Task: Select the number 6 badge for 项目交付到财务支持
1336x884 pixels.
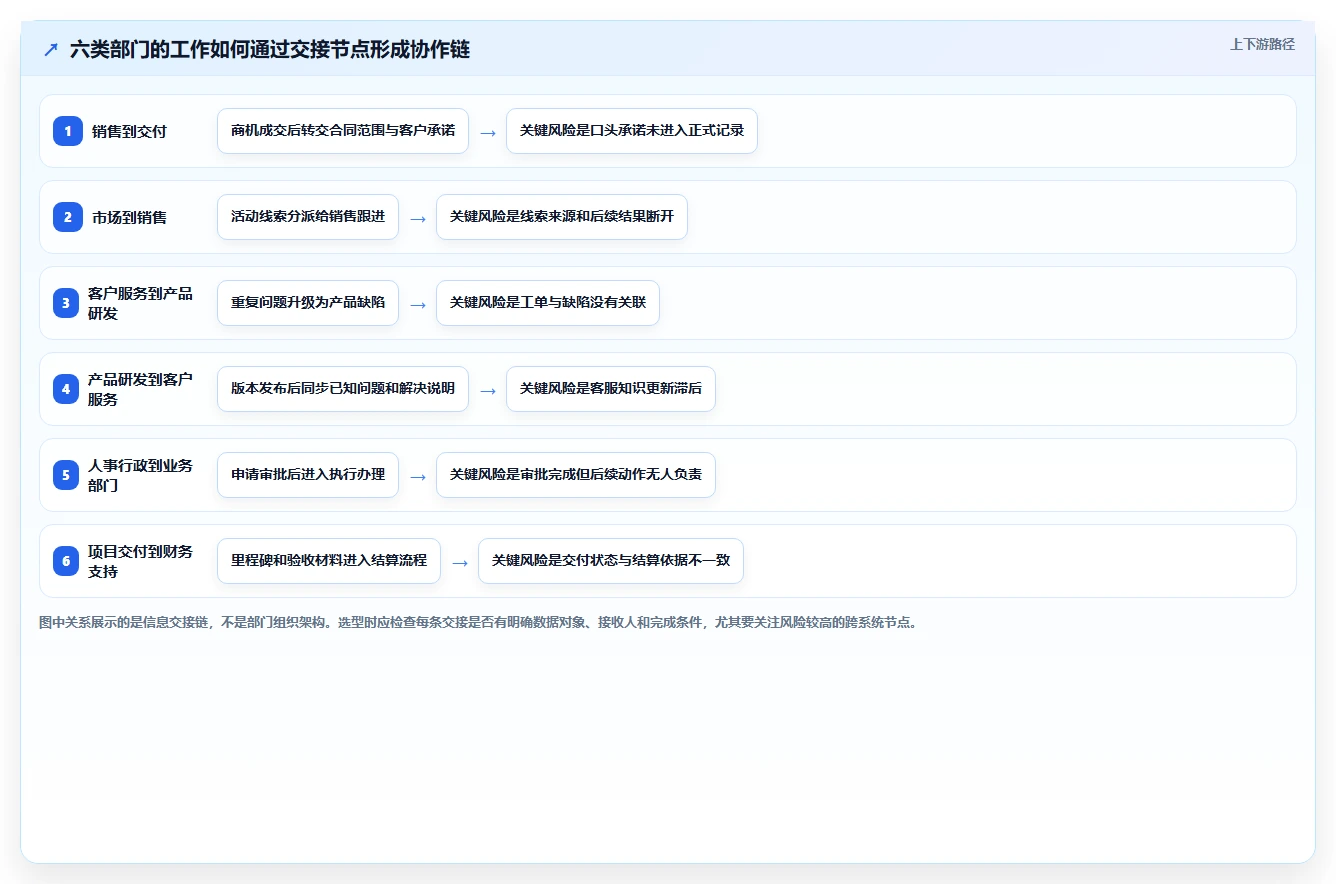Action: tap(66, 561)
